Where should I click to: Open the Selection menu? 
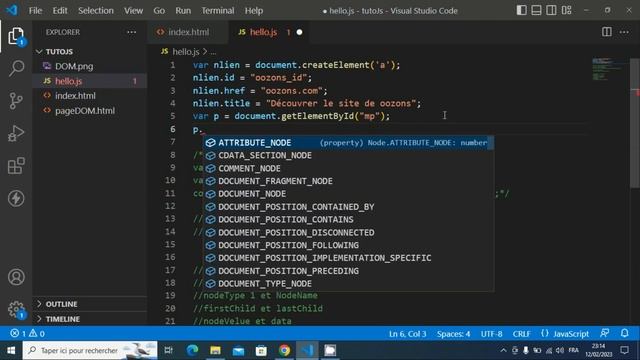[x=96, y=11]
